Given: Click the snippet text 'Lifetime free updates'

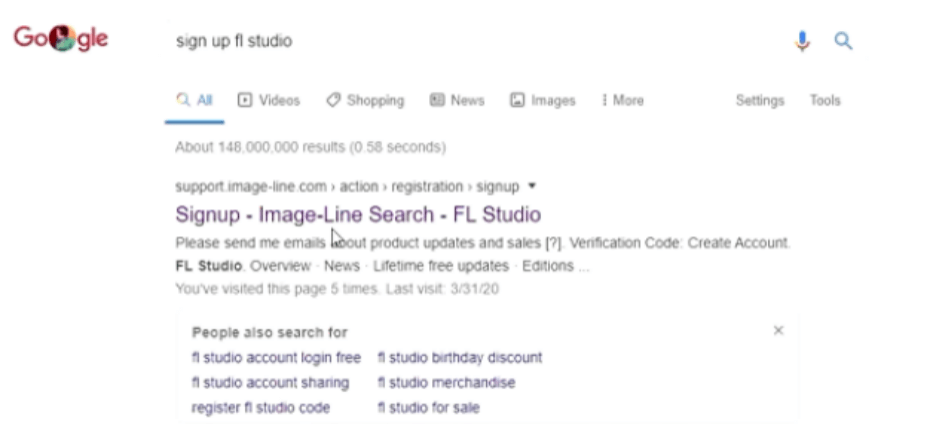Looking at the screenshot, I should click(x=441, y=266).
